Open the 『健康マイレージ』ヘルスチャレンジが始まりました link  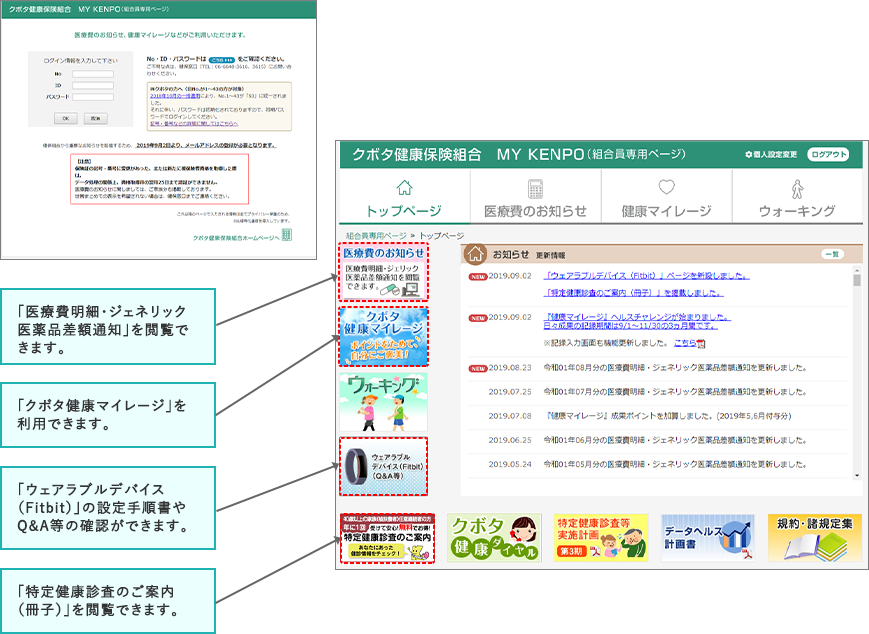tap(637, 317)
